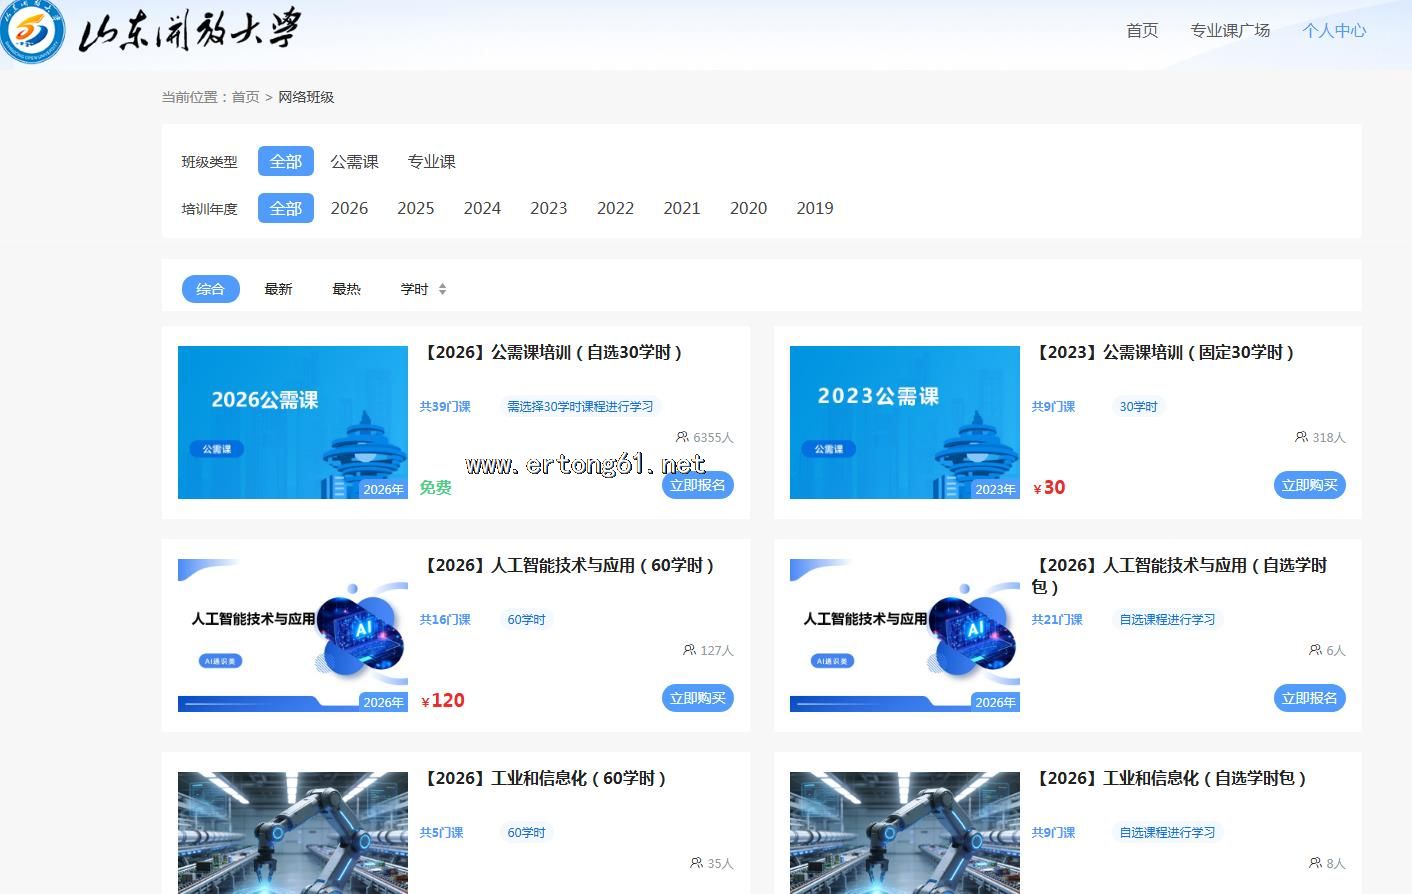Click 立即购买 for 2023 公需课培训
The width and height of the screenshot is (1412, 894).
[1309, 485]
